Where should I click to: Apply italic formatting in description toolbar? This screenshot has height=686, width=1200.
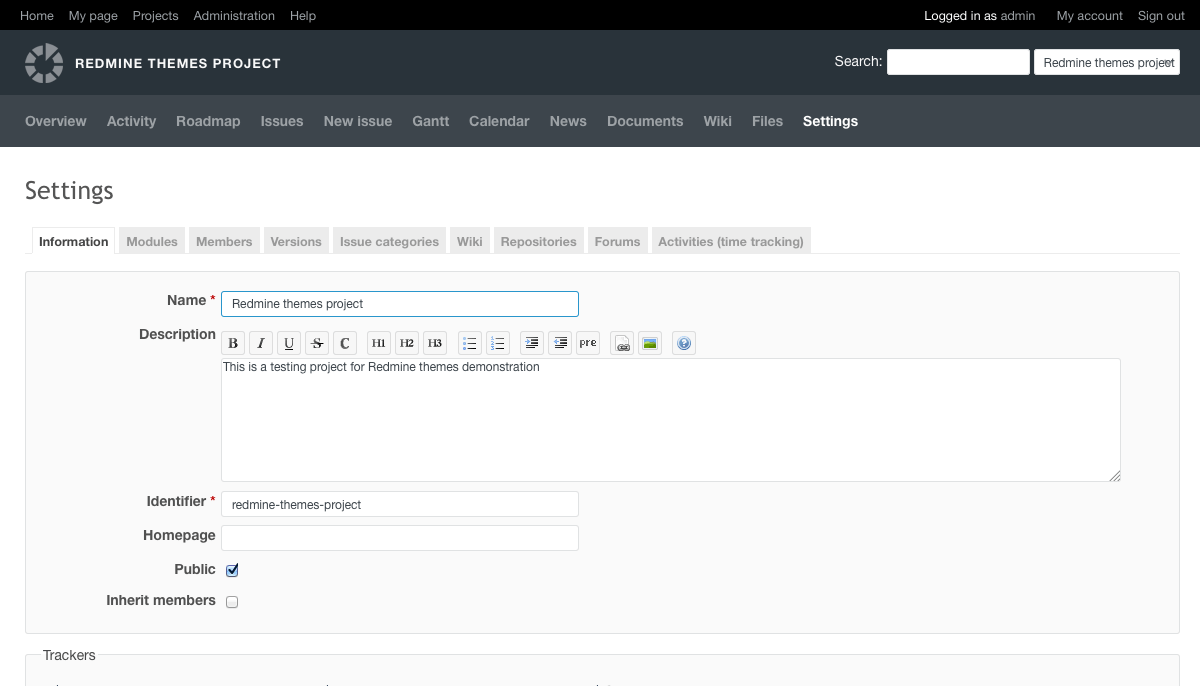pyautogui.click(x=261, y=343)
